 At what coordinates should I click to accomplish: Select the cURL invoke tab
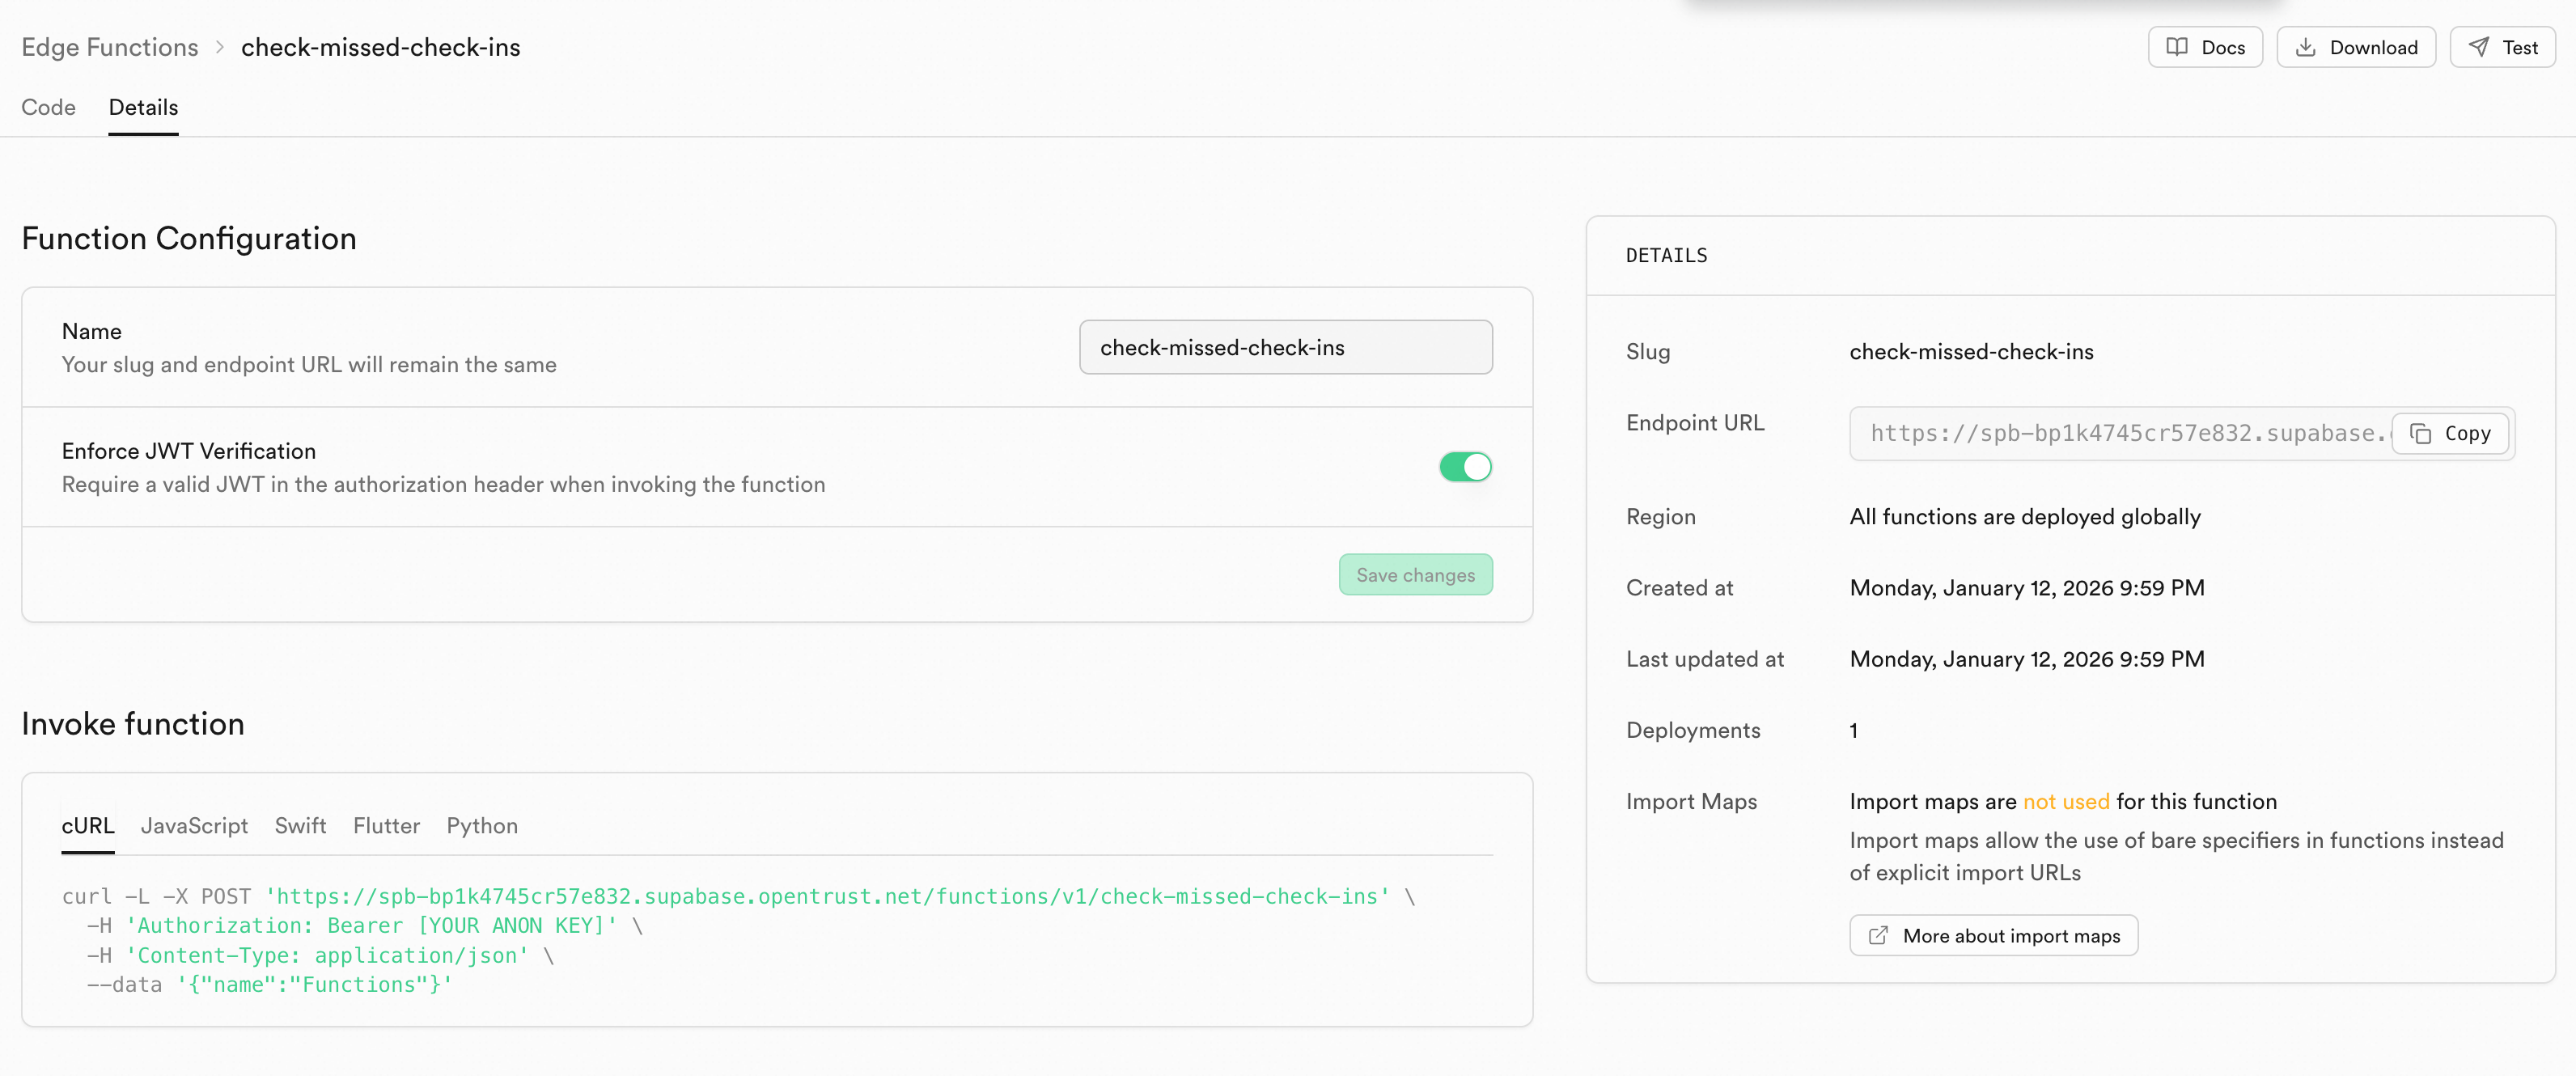[88, 825]
